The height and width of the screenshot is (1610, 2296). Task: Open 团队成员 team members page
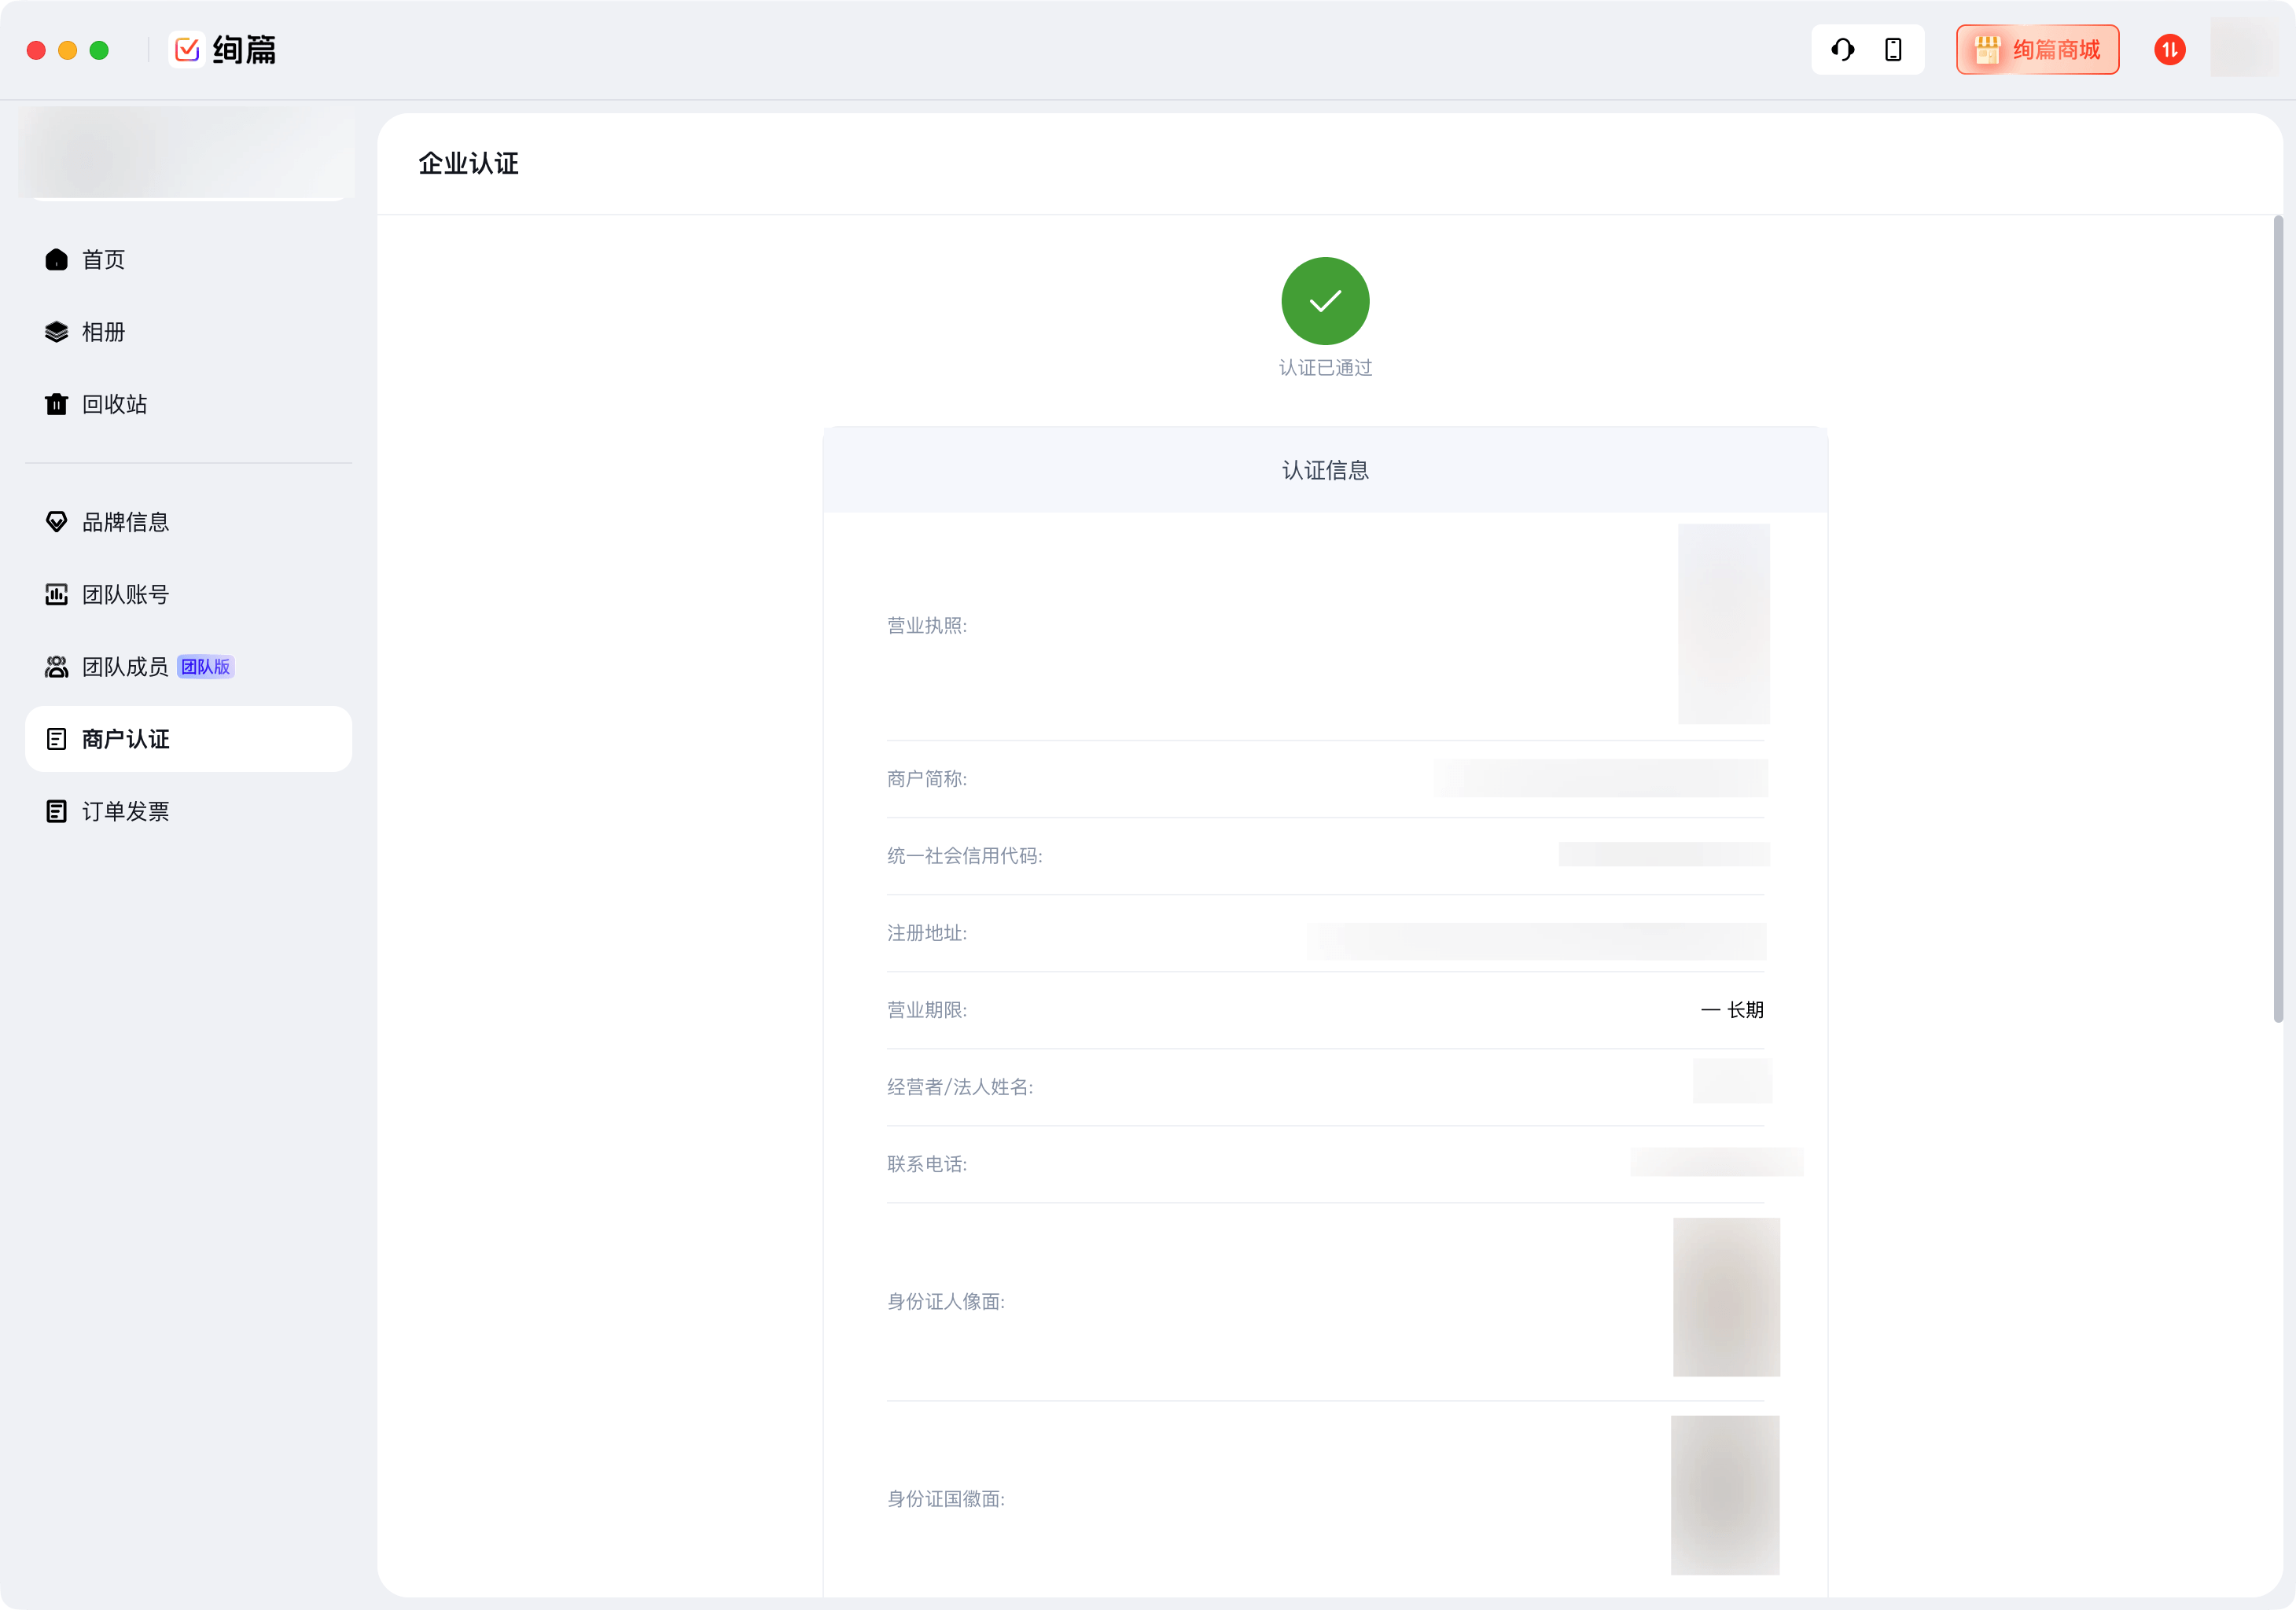125,667
